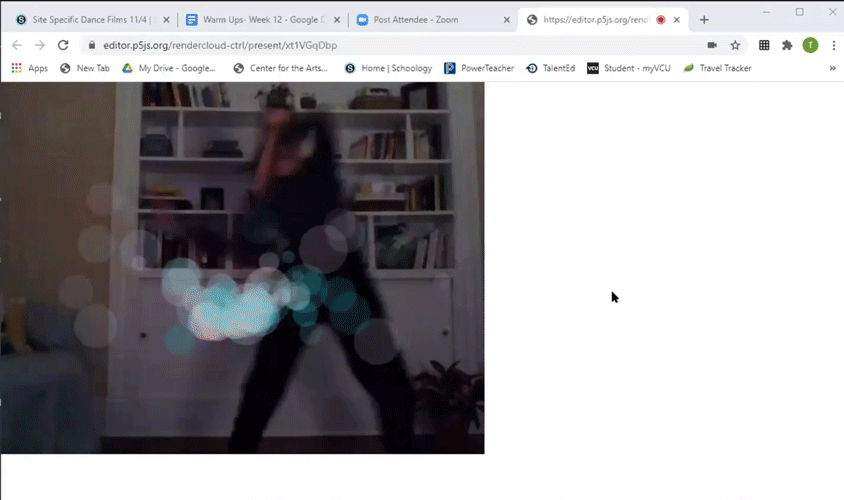Expand the hidden bookmarks chevron
Viewport: 844px width, 500px height.
[x=832, y=68]
